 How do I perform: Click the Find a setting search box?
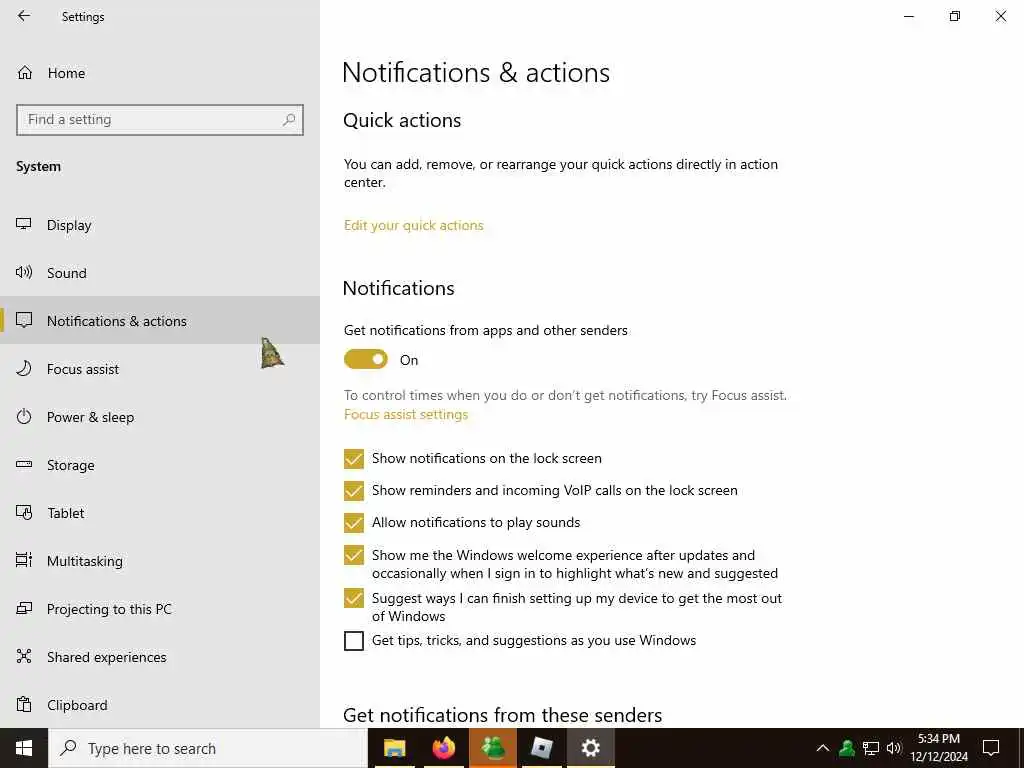[160, 120]
